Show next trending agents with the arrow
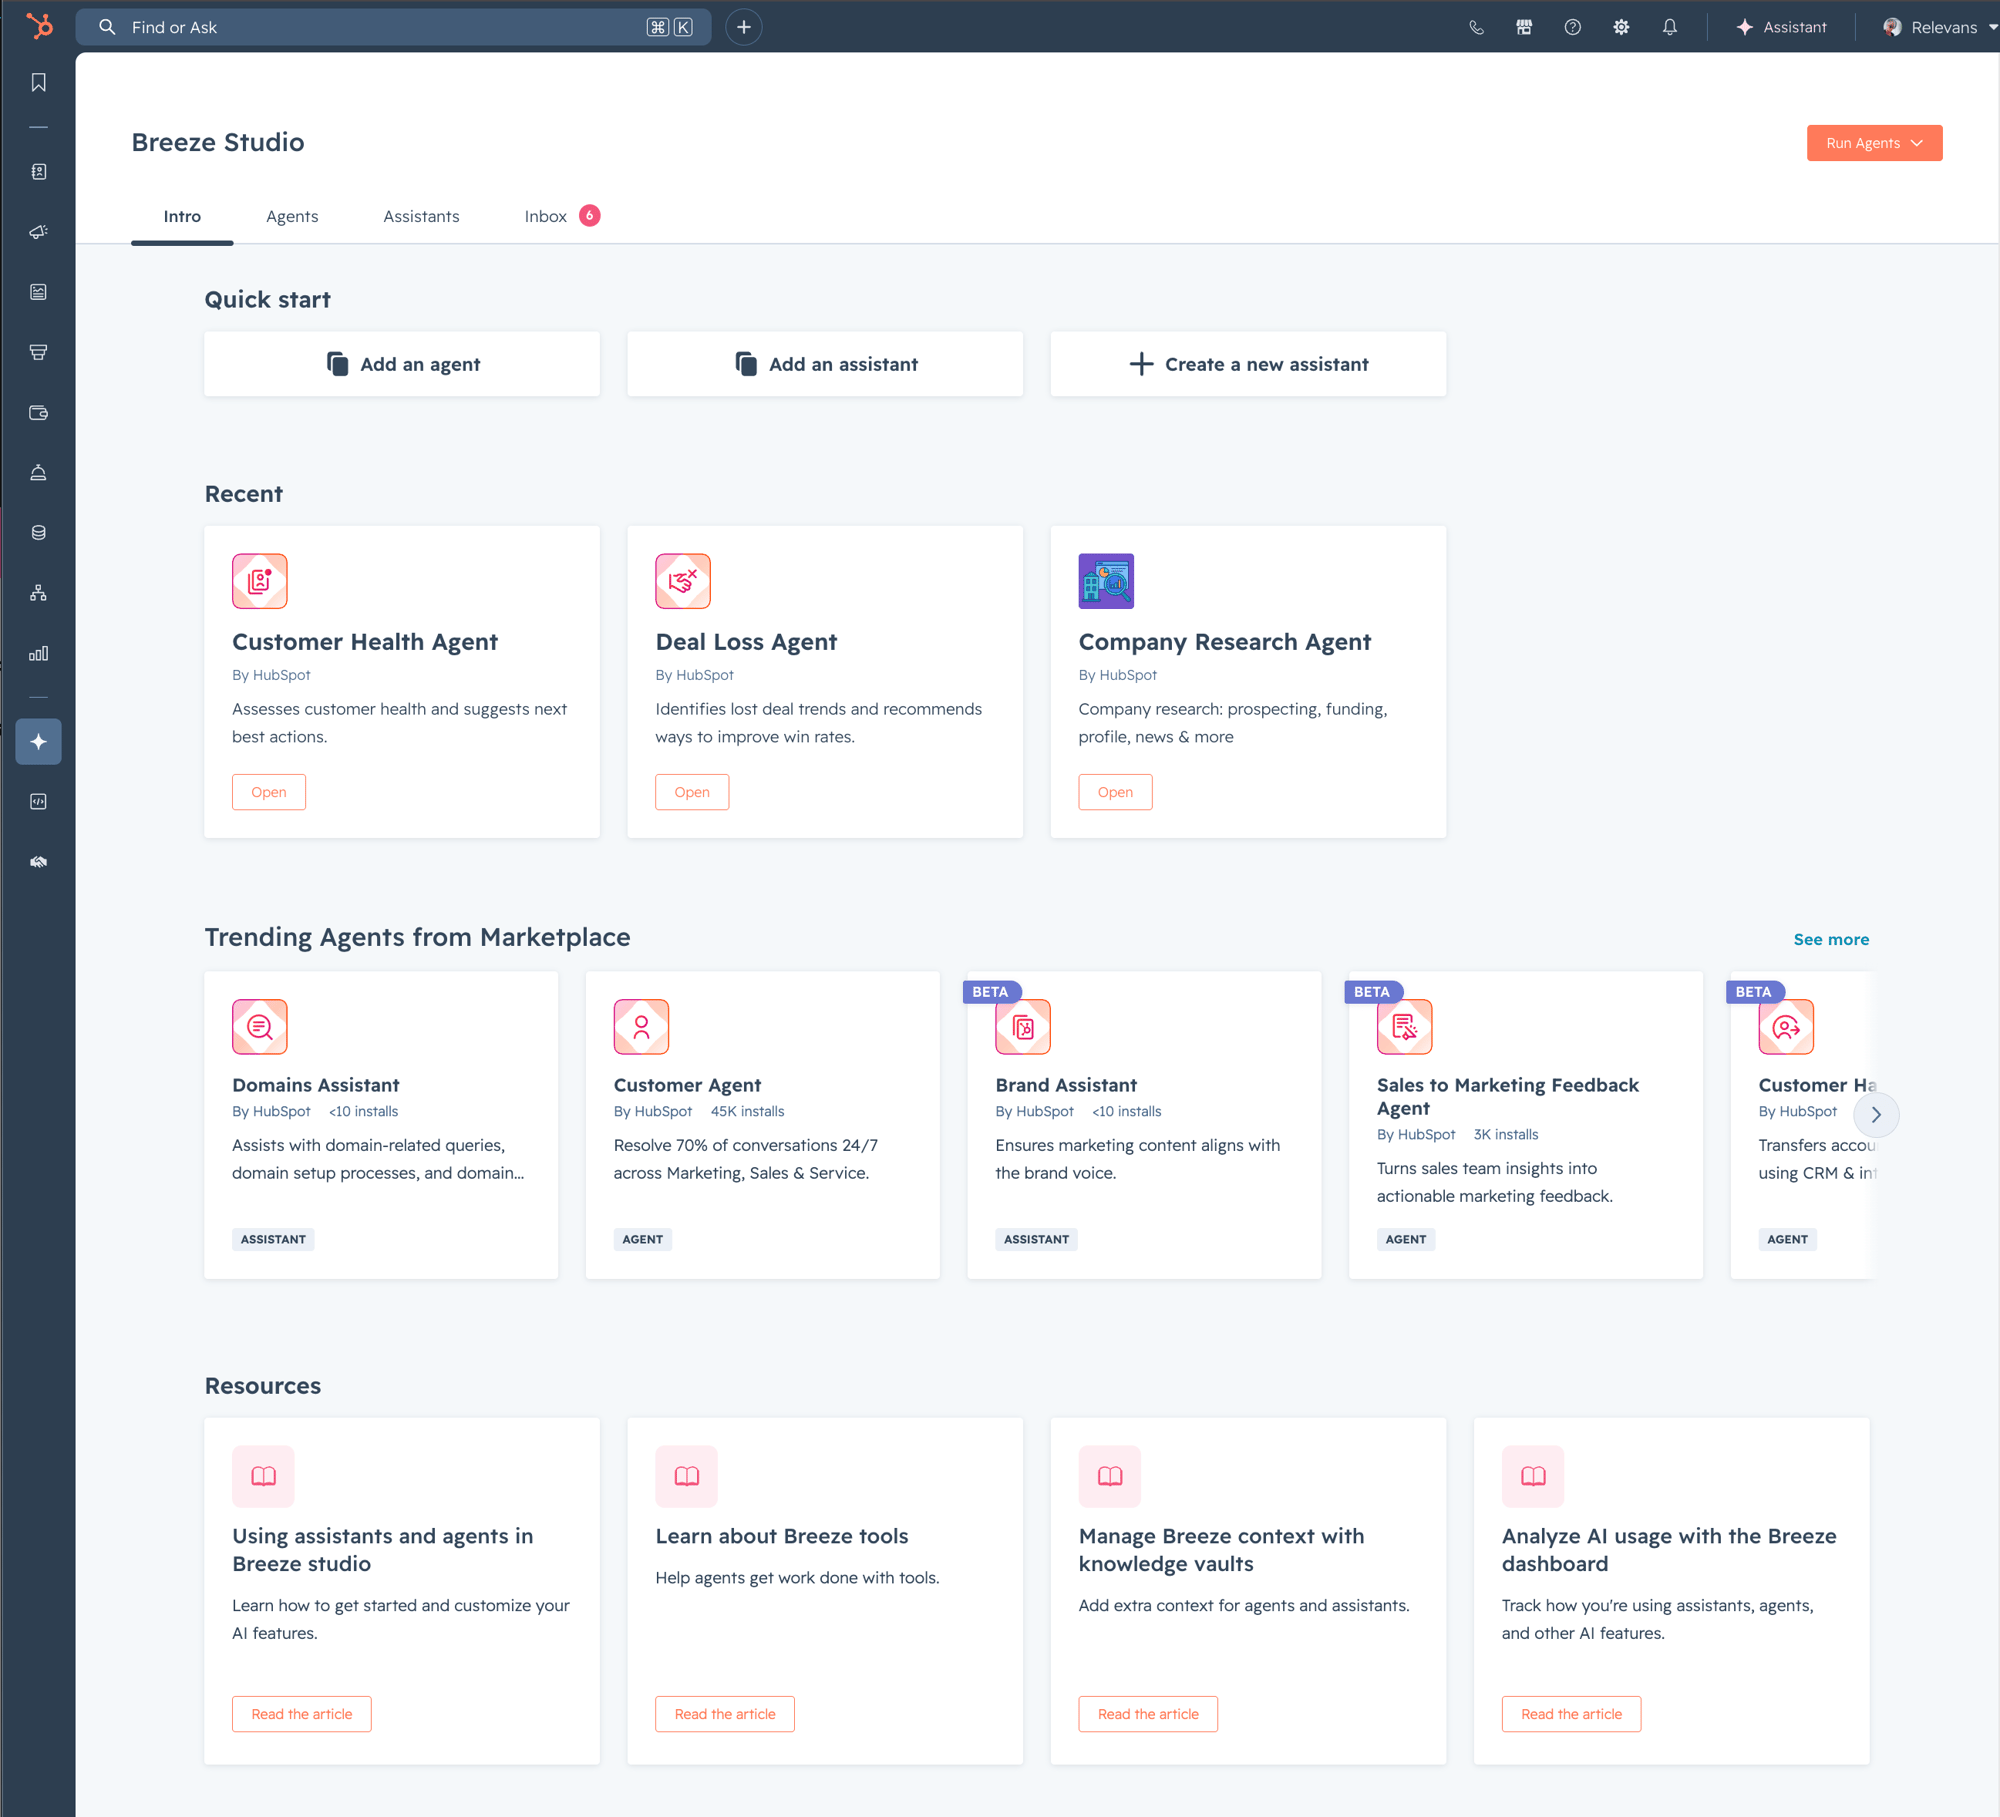Screen dimensions: 2000x1817 tap(1876, 1115)
